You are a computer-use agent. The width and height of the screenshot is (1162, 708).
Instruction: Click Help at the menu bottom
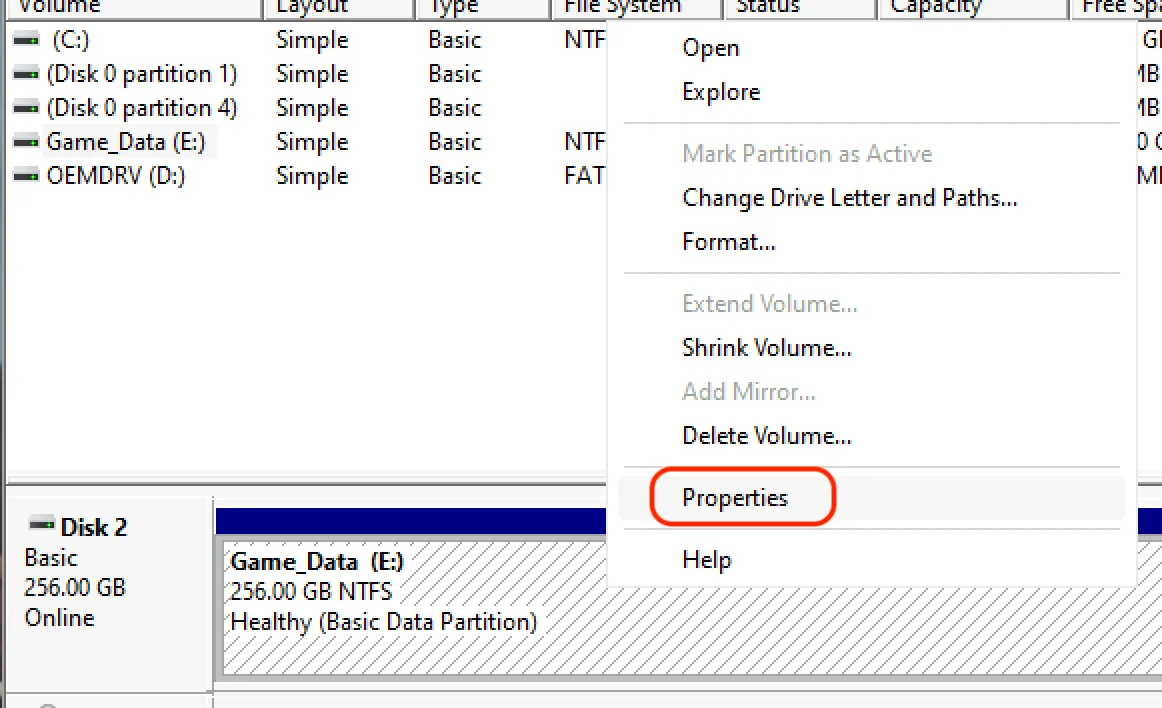click(x=707, y=559)
